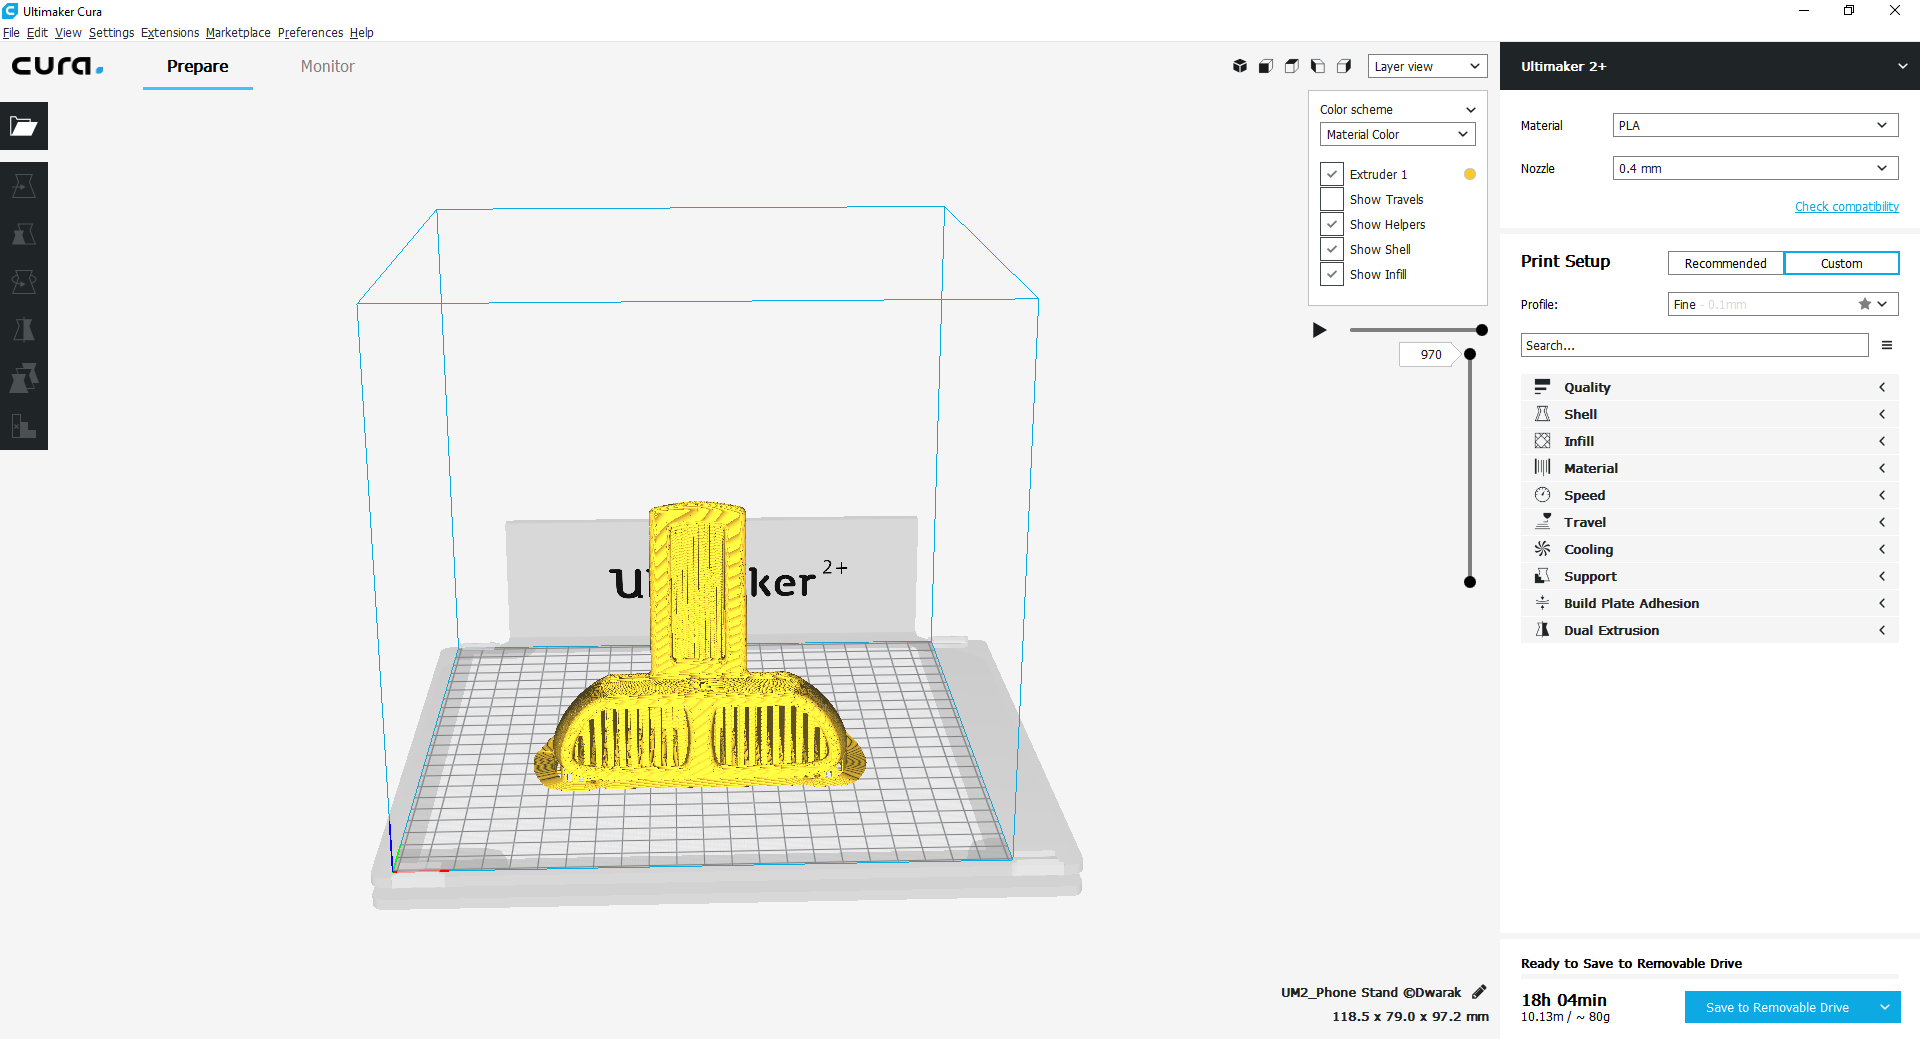Expand the Support settings chevron
Image resolution: width=1920 pixels, height=1039 pixels.
[1882, 576]
